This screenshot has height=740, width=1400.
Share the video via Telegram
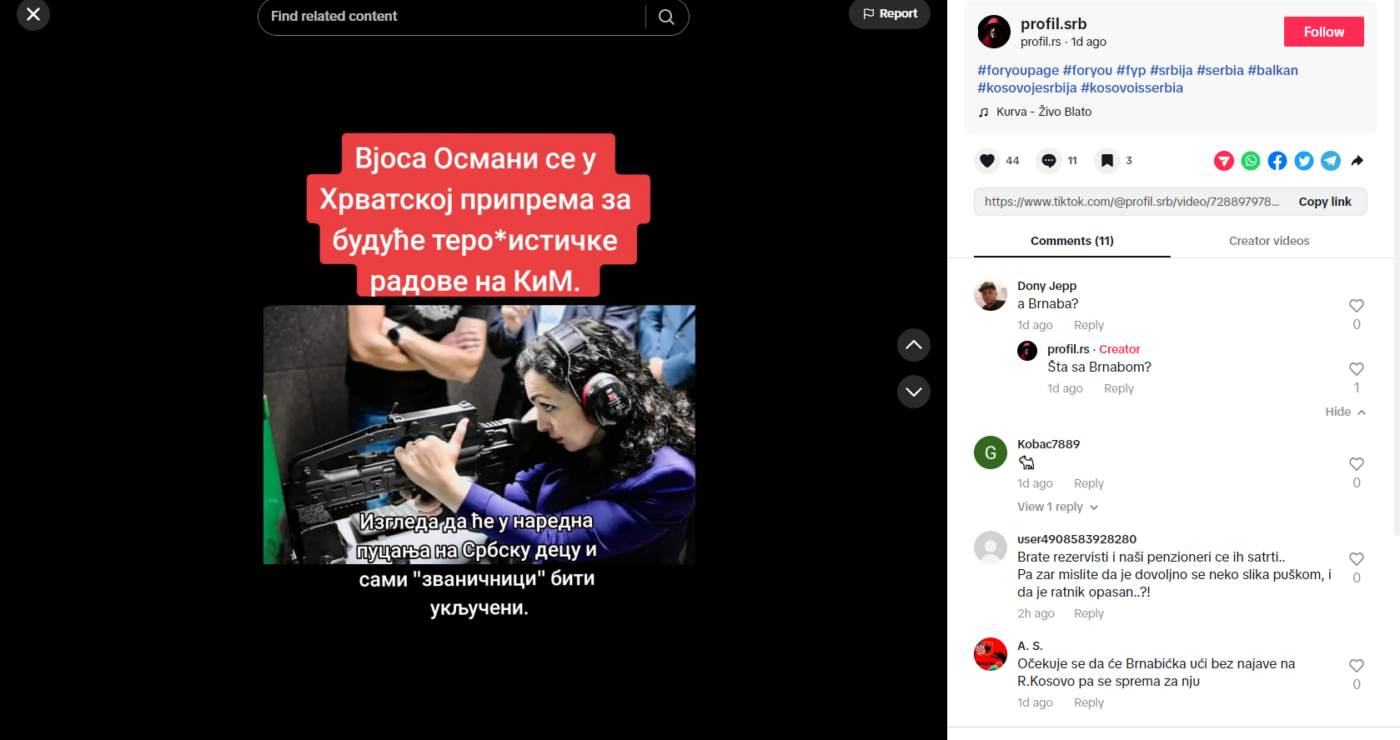point(1330,160)
